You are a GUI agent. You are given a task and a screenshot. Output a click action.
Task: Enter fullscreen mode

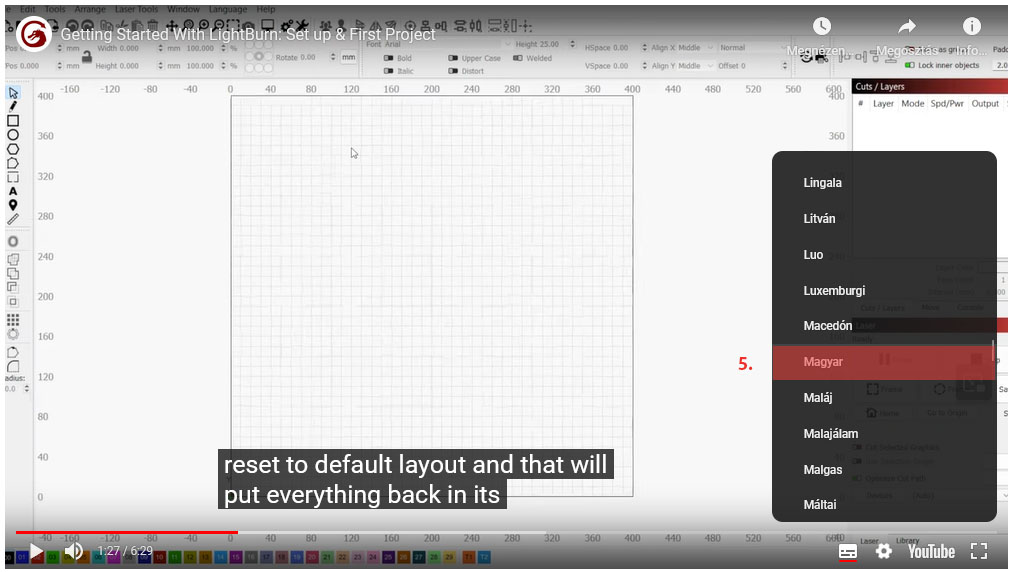tap(979, 551)
